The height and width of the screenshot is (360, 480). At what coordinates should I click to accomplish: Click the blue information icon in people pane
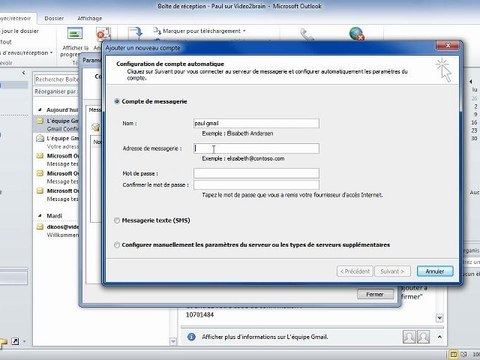point(191,337)
